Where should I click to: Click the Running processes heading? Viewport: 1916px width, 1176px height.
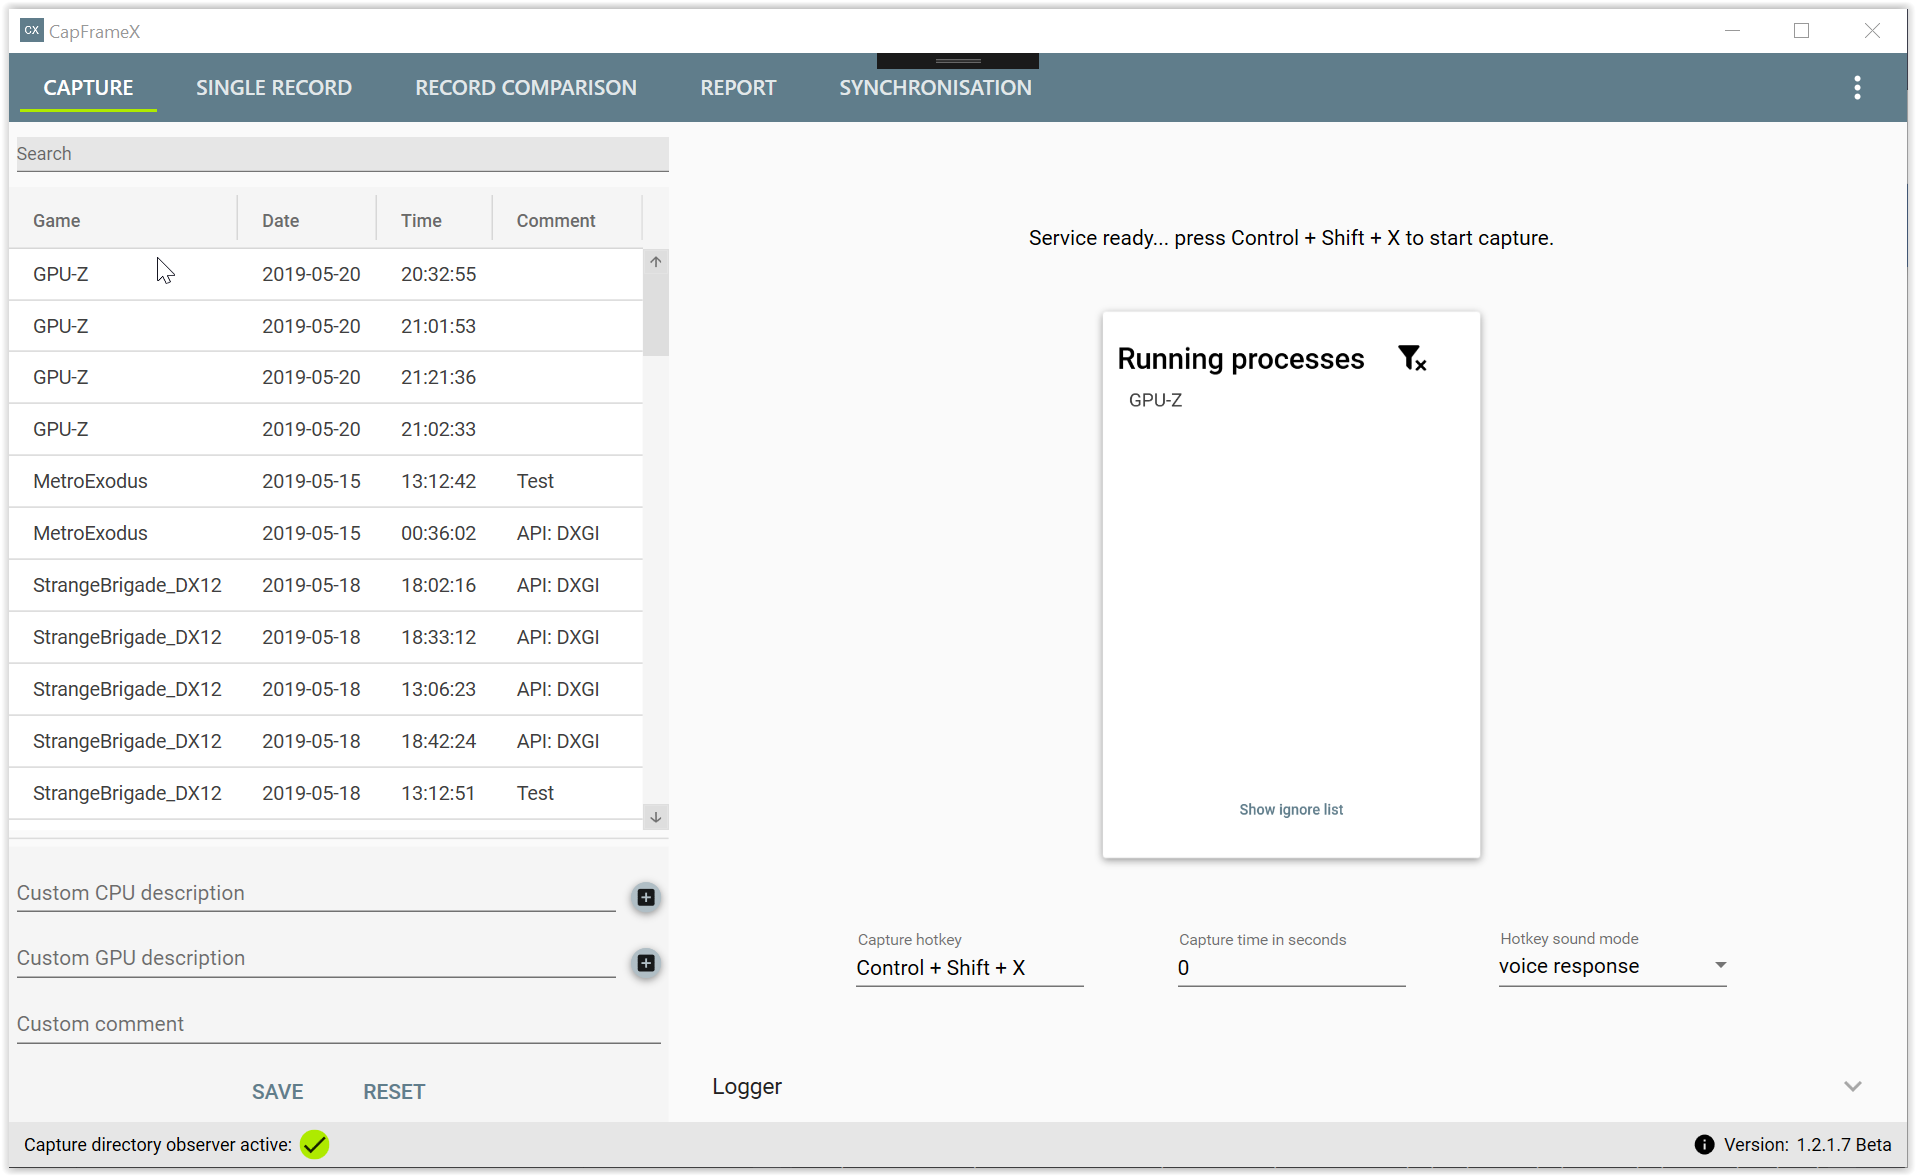(1240, 359)
